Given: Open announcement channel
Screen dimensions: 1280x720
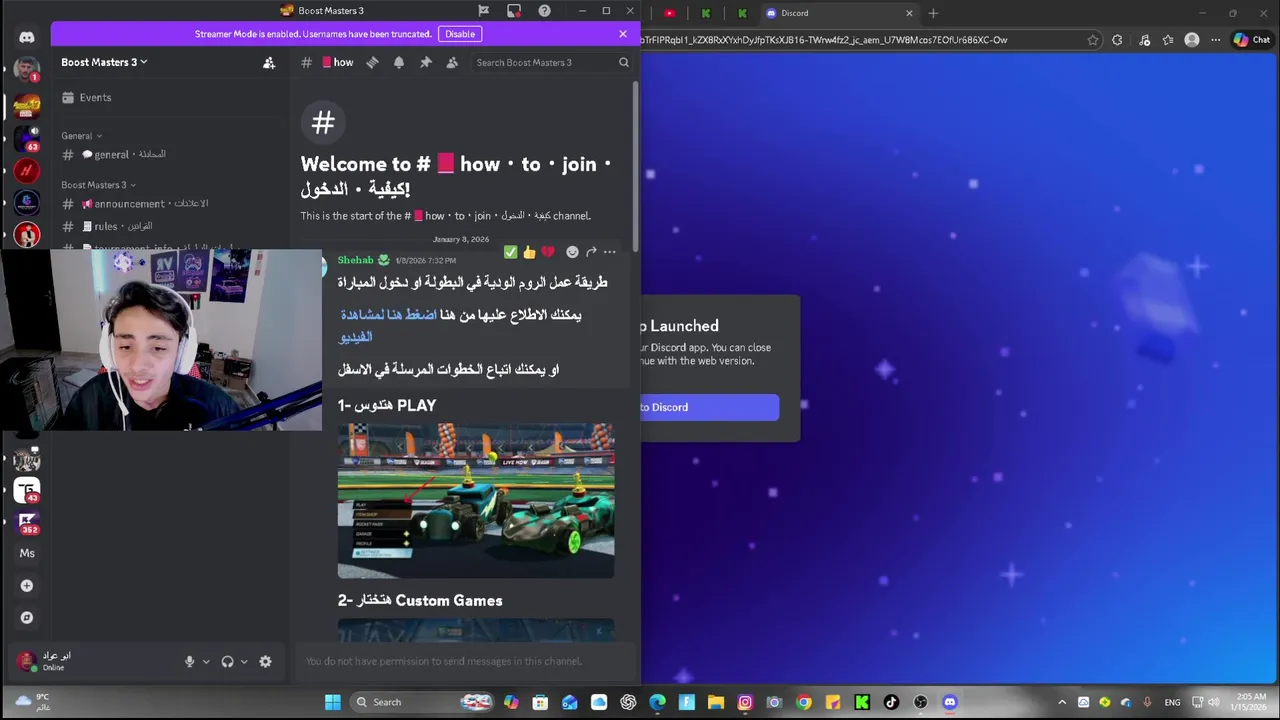Looking at the screenshot, I should (172, 204).
